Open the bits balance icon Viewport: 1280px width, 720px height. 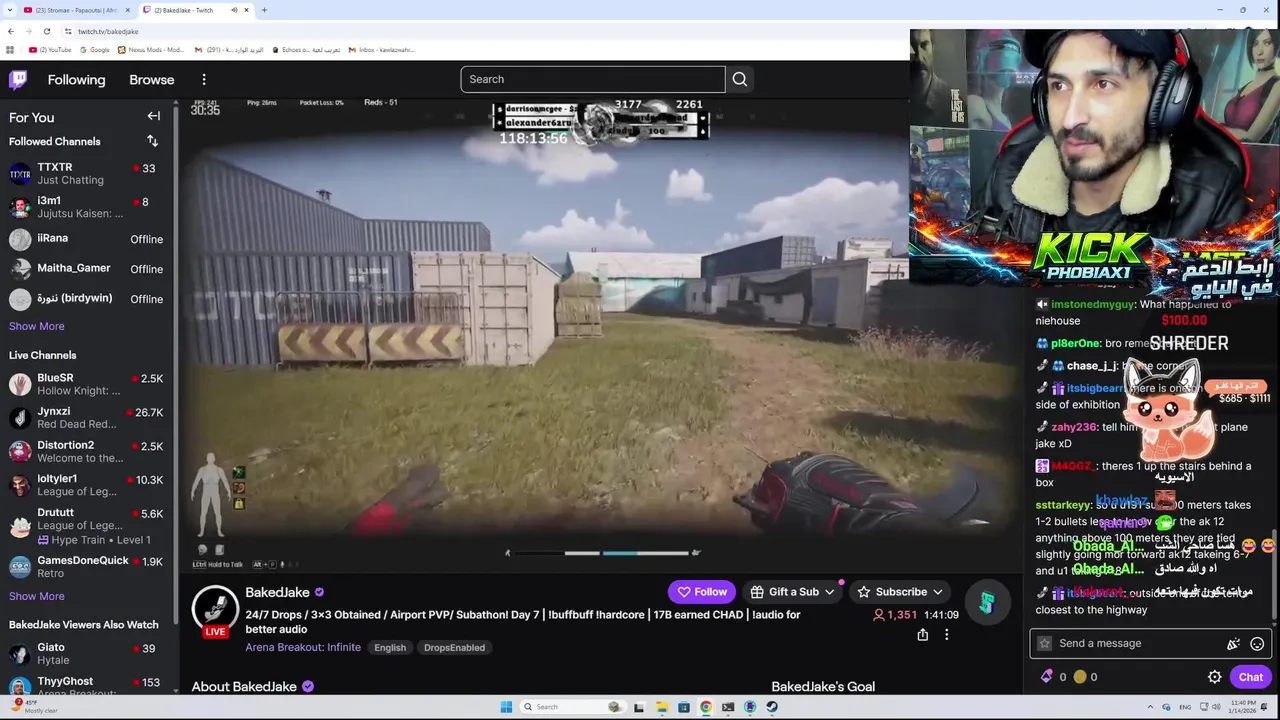coord(1047,677)
